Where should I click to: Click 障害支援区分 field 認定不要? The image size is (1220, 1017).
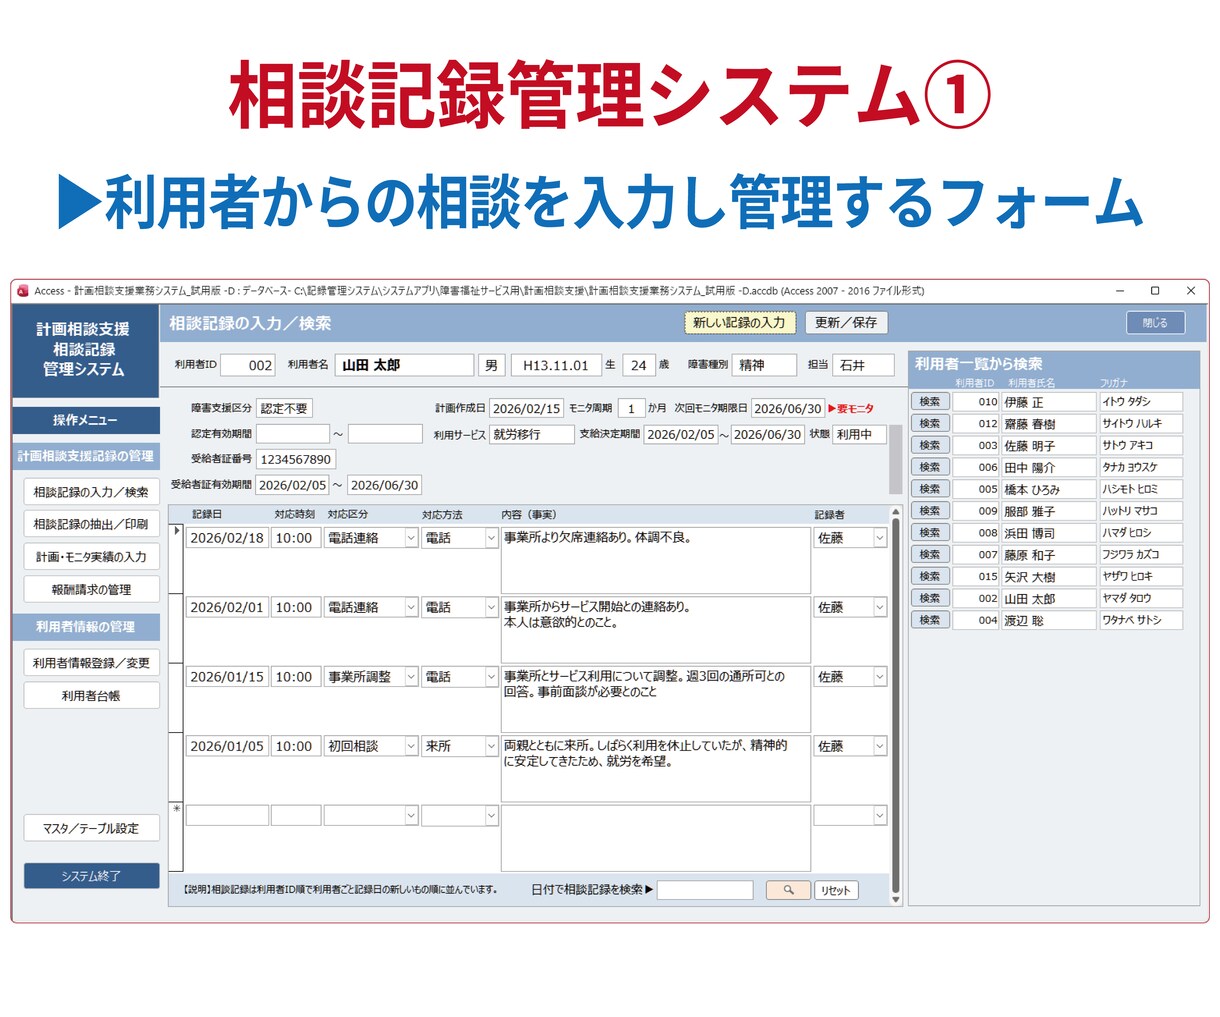pyautogui.click(x=284, y=408)
